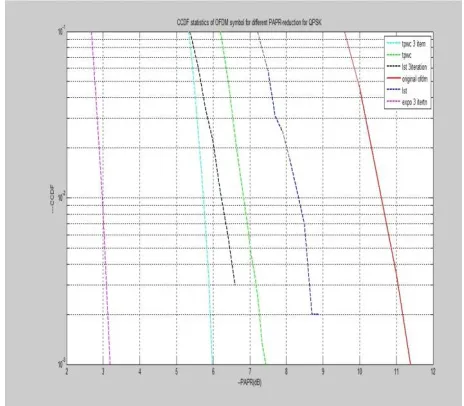Select the dark blue dashed lst curve
The width and height of the screenshot is (464, 406).
pyautogui.click(x=298, y=197)
